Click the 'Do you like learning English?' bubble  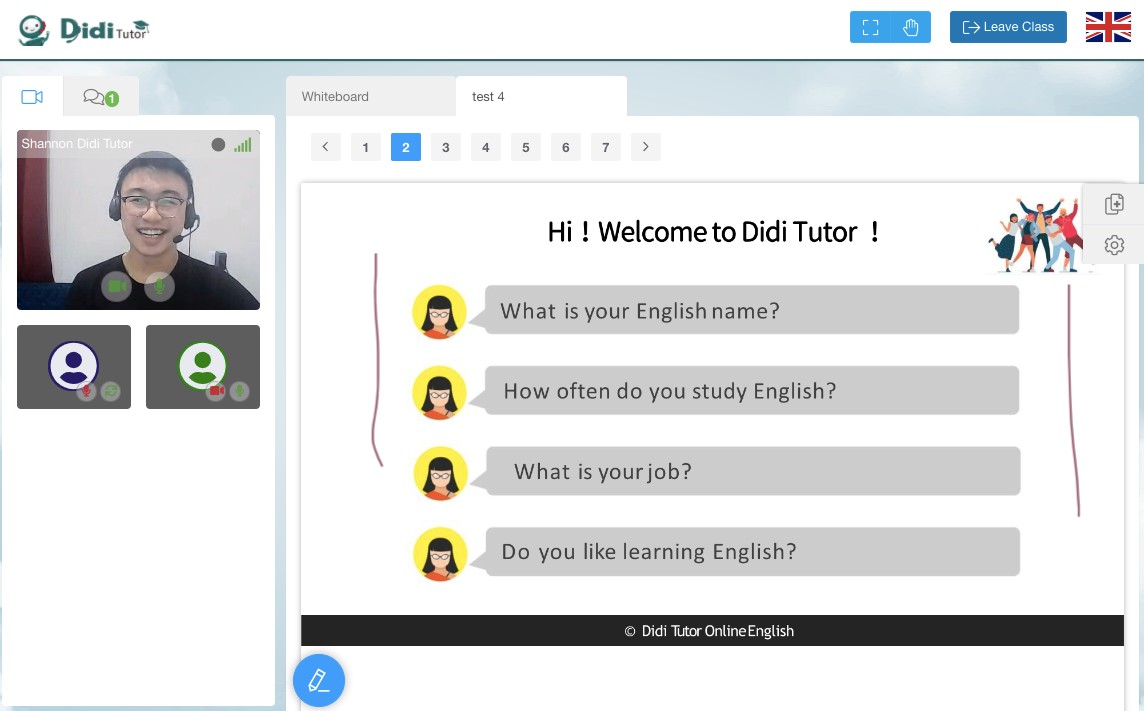[752, 552]
